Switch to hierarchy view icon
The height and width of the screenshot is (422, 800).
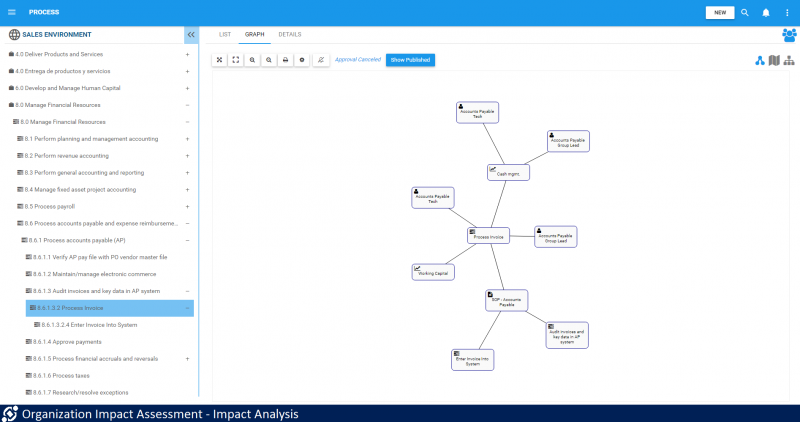[x=789, y=60]
